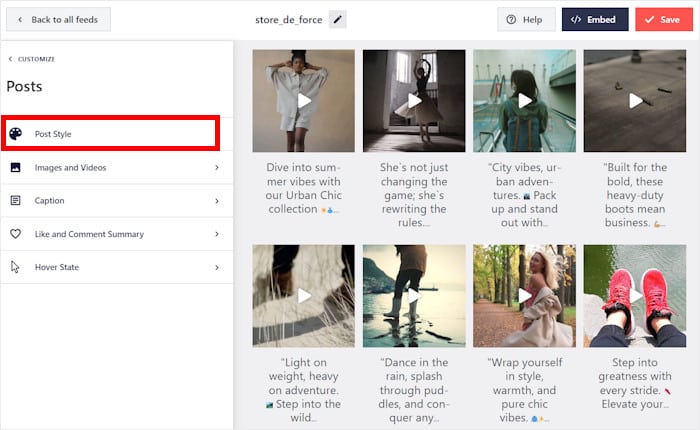Click caption "Built for the bold"

pos(635,195)
